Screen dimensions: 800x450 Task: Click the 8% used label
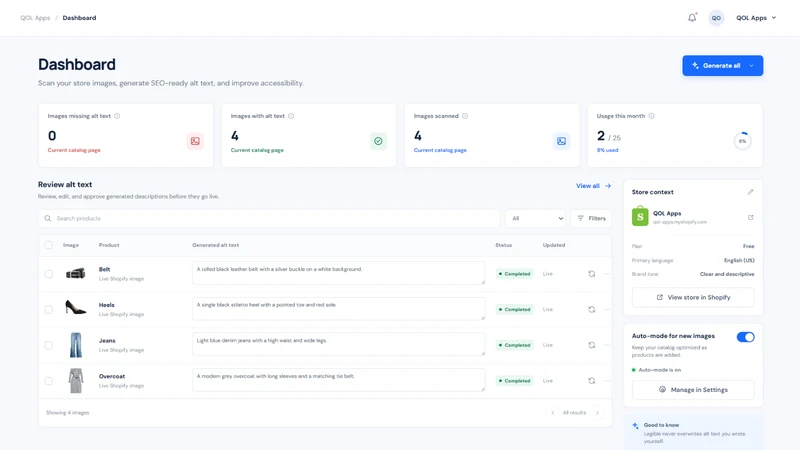point(607,150)
